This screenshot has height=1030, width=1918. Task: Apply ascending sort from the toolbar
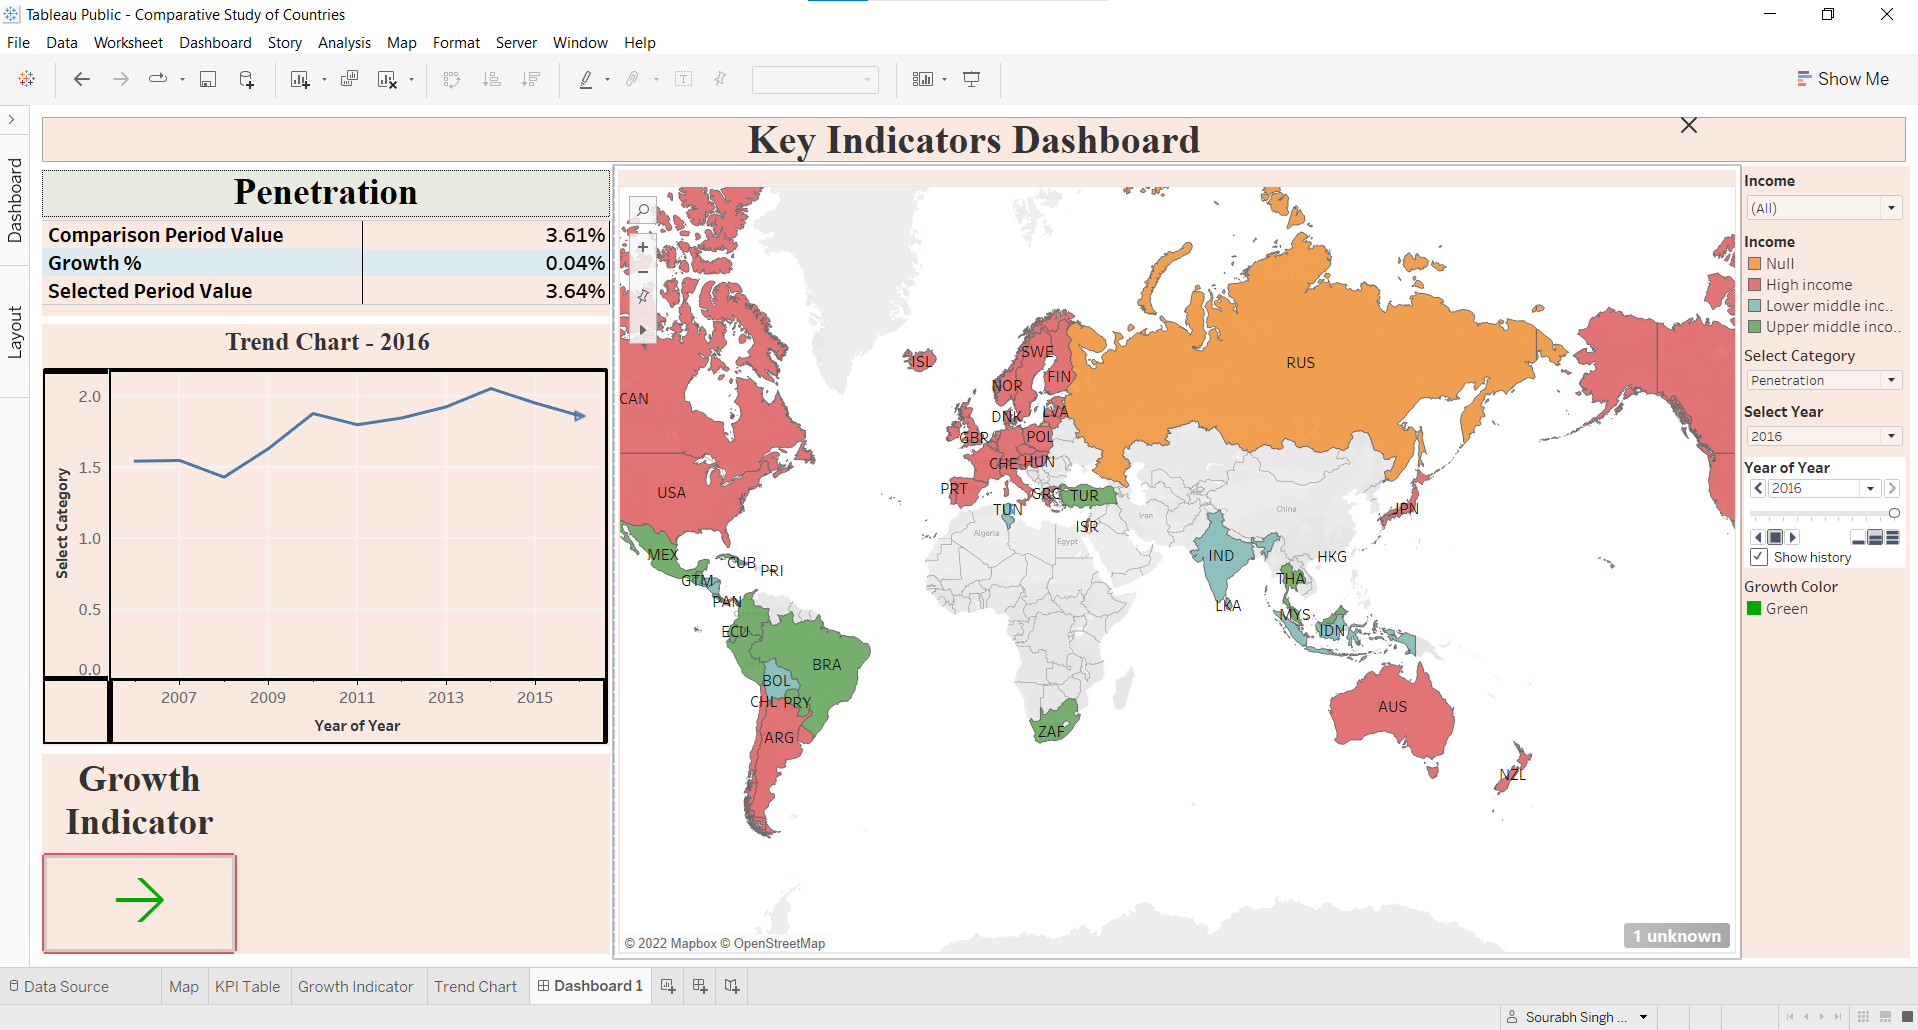pyautogui.click(x=491, y=79)
